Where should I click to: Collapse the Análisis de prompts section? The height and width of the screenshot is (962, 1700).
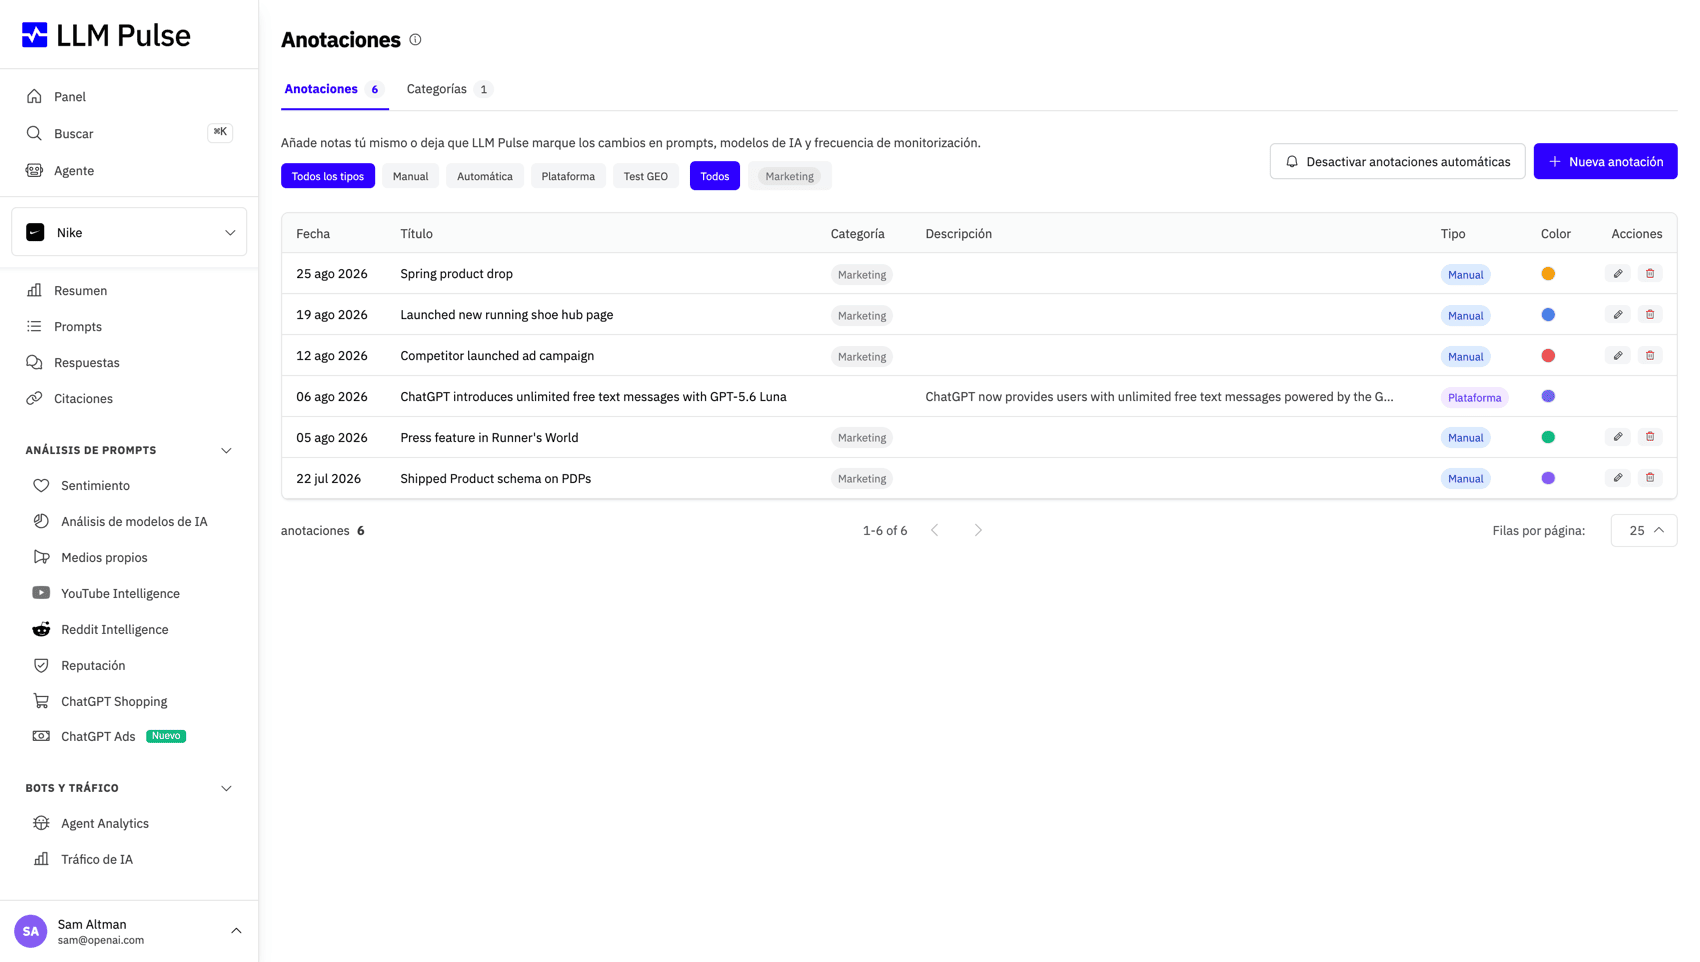click(226, 451)
